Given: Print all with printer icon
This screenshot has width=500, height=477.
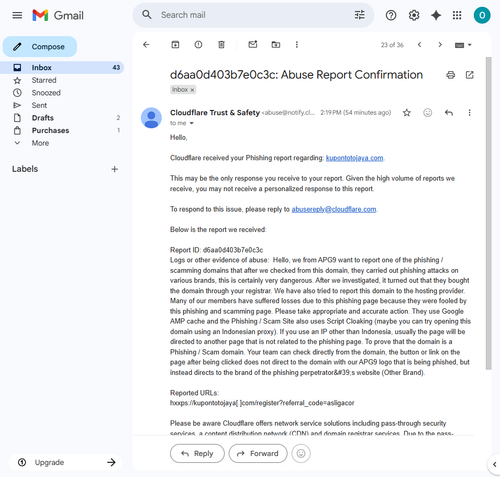Looking at the screenshot, I should (x=451, y=75).
